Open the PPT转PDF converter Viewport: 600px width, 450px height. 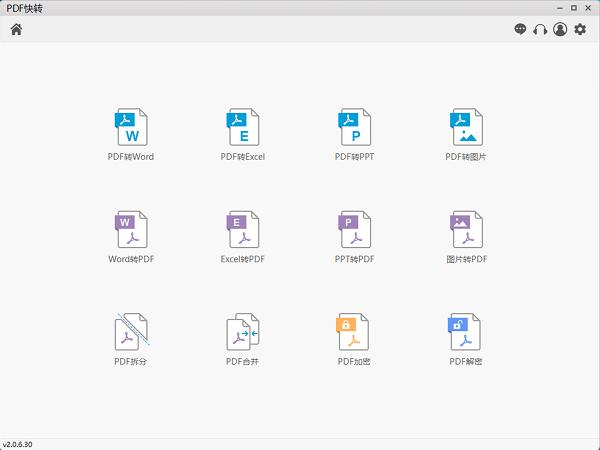coord(355,230)
